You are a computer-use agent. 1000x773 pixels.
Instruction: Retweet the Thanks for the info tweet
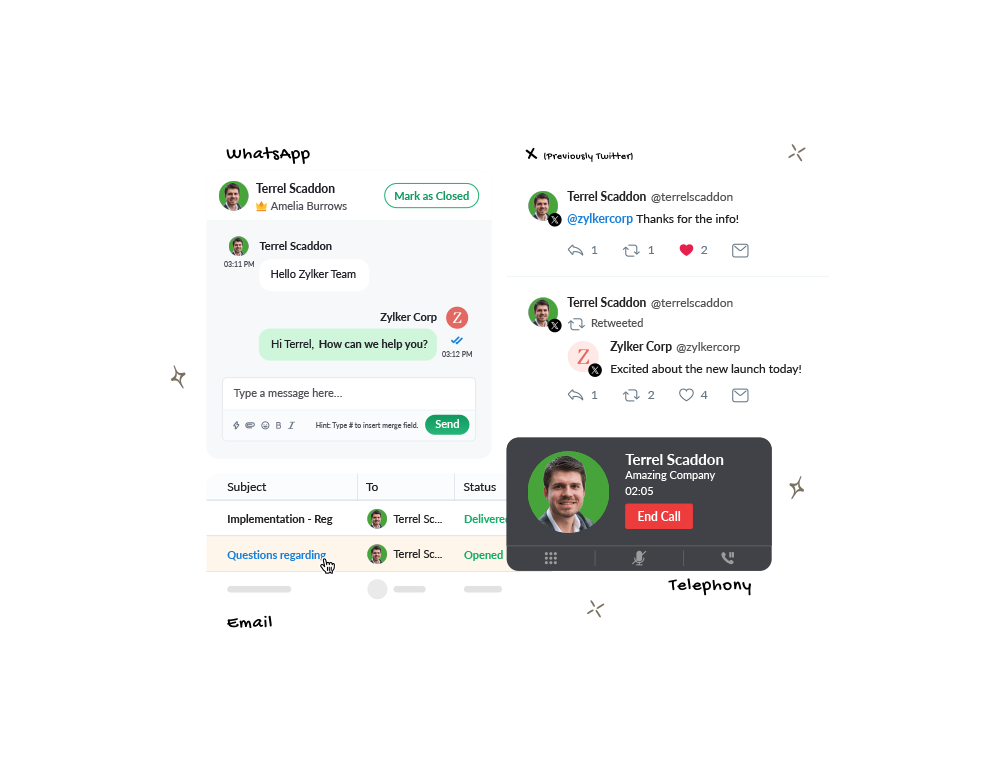tap(631, 251)
